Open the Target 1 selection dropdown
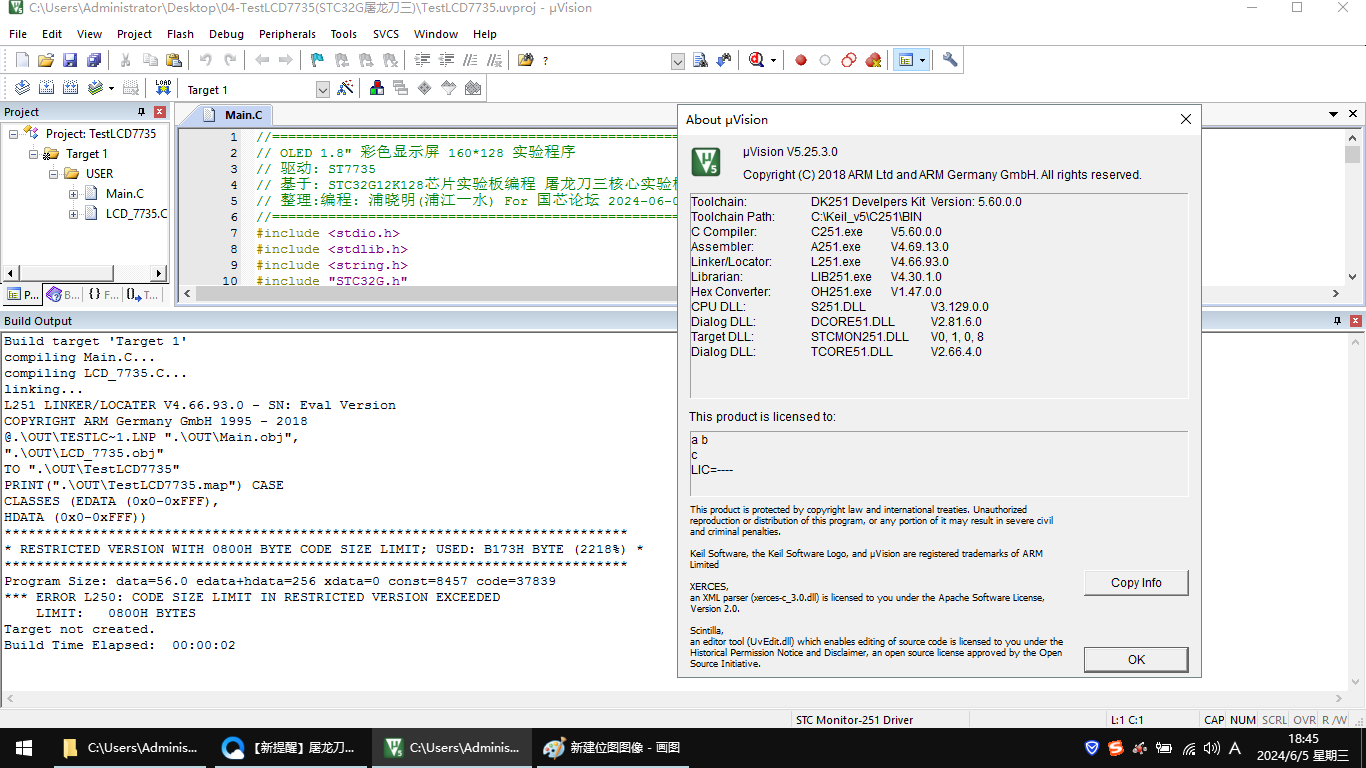The image size is (1366, 768). click(322, 90)
